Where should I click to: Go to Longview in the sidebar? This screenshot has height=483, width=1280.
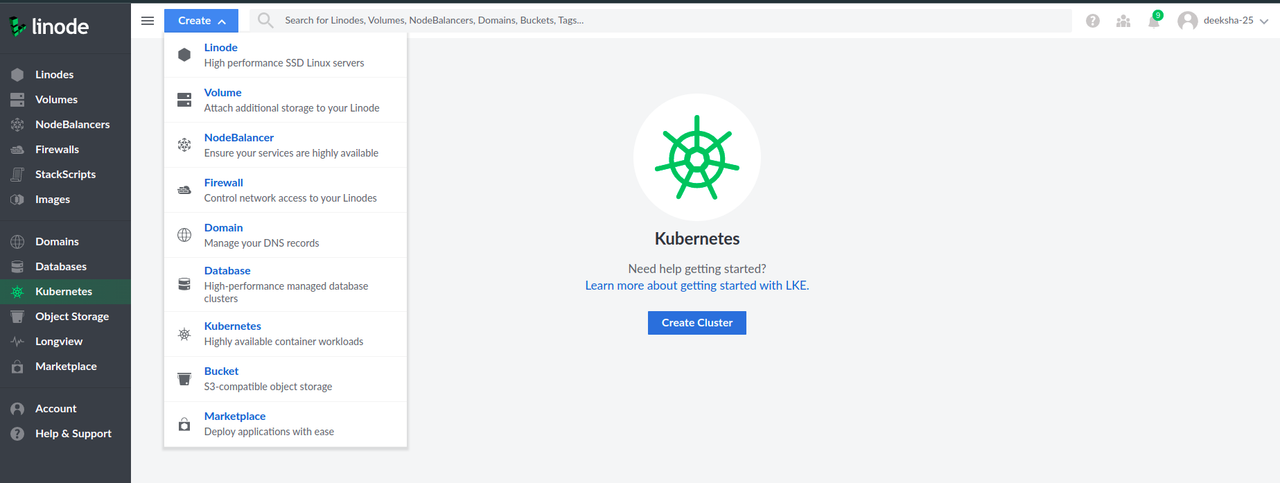pyautogui.click(x=65, y=342)
